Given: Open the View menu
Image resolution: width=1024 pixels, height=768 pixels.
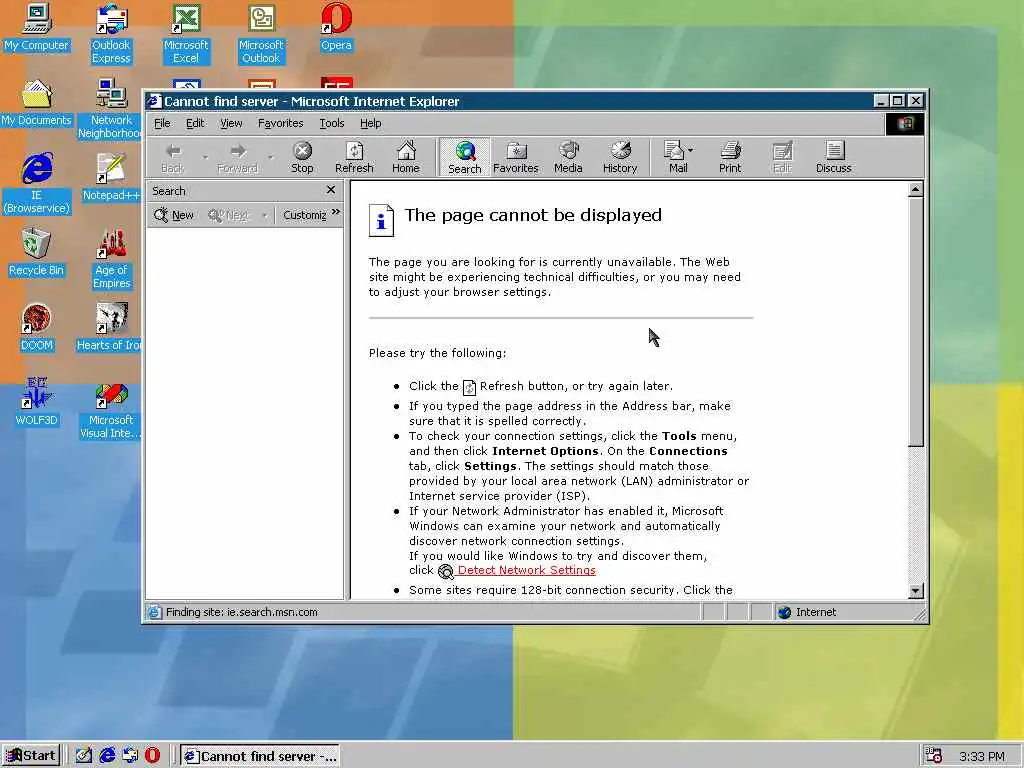Looking at the screenshot, I should (231, 123).
